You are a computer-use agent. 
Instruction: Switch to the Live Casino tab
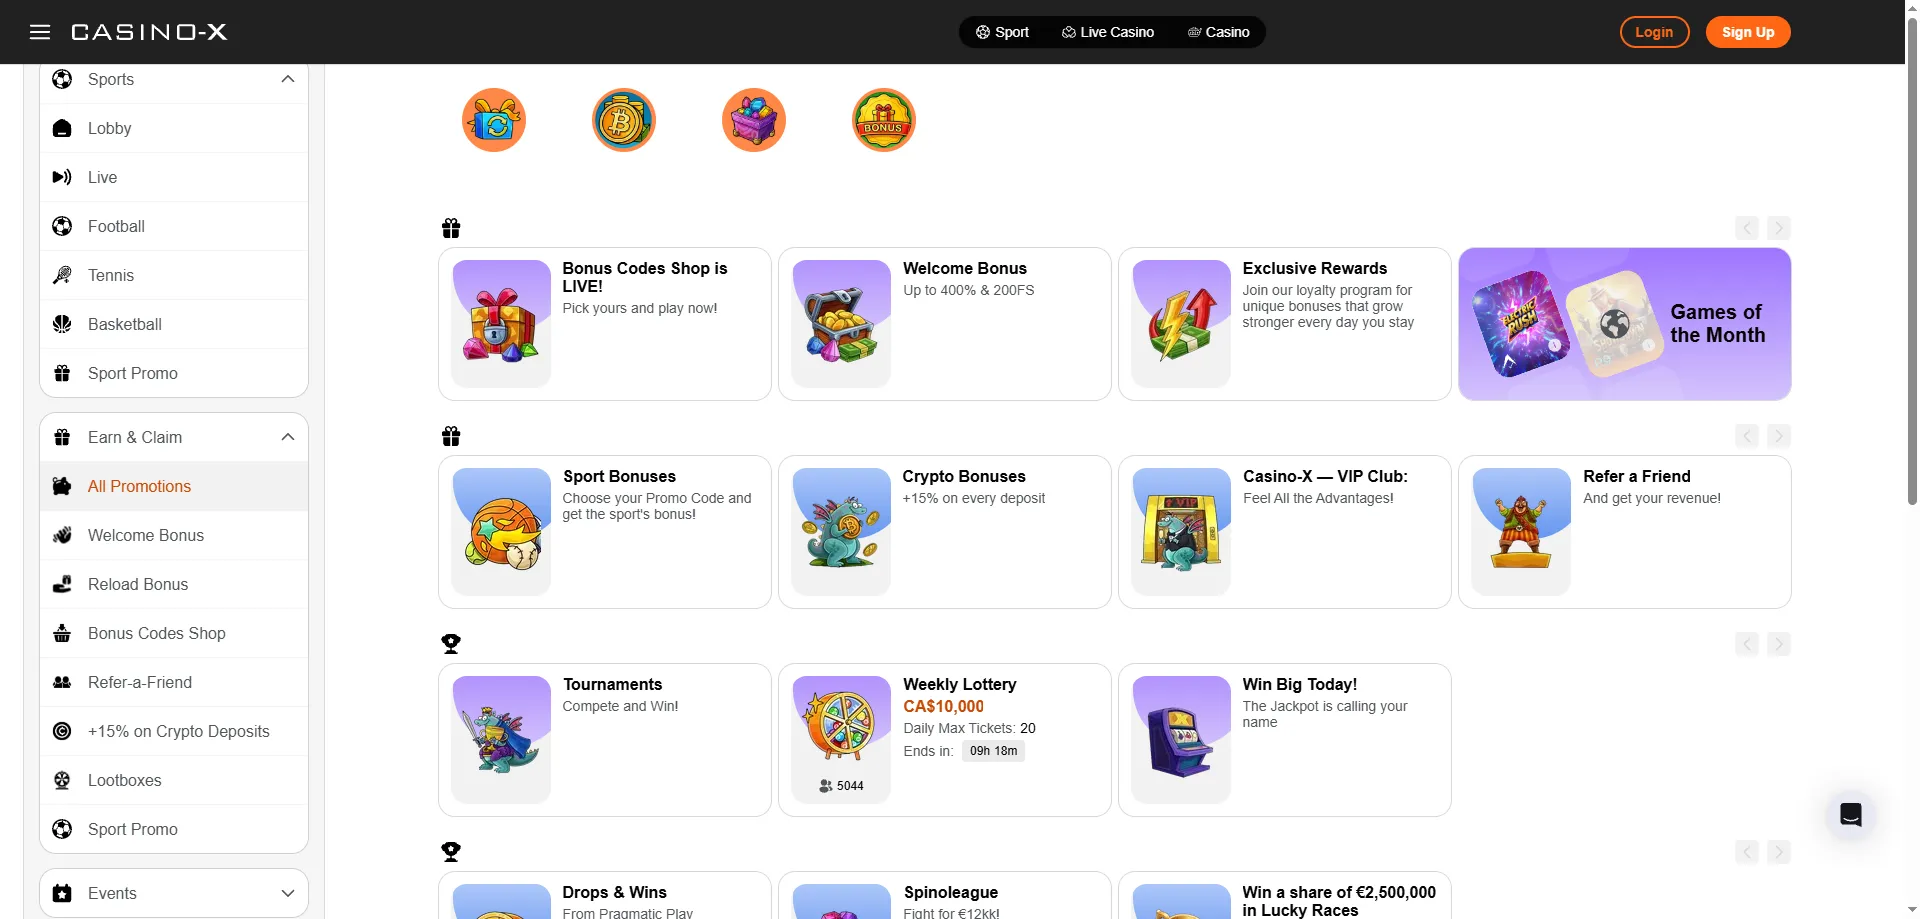(1108, 32)
